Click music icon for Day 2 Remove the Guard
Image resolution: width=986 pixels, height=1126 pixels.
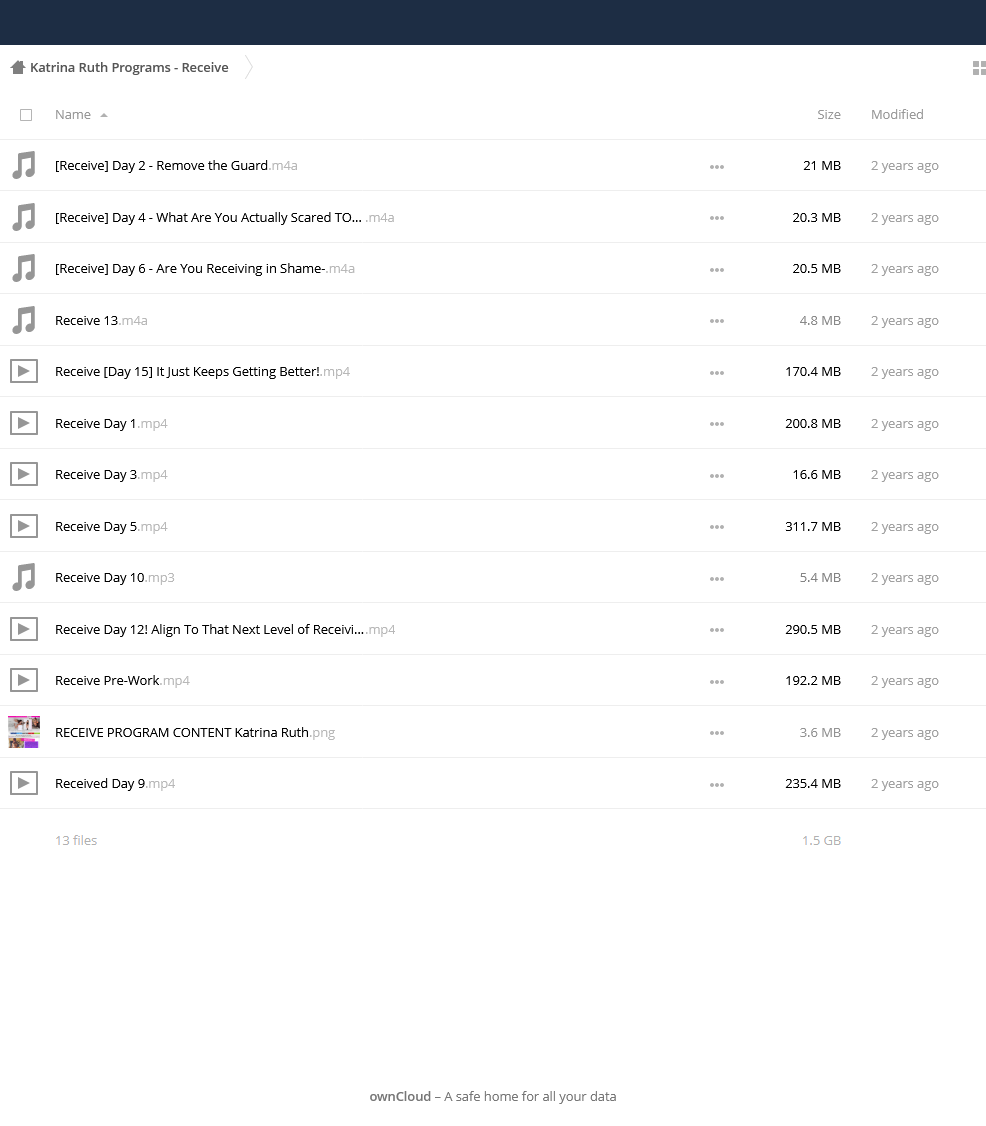coord(24,165)
